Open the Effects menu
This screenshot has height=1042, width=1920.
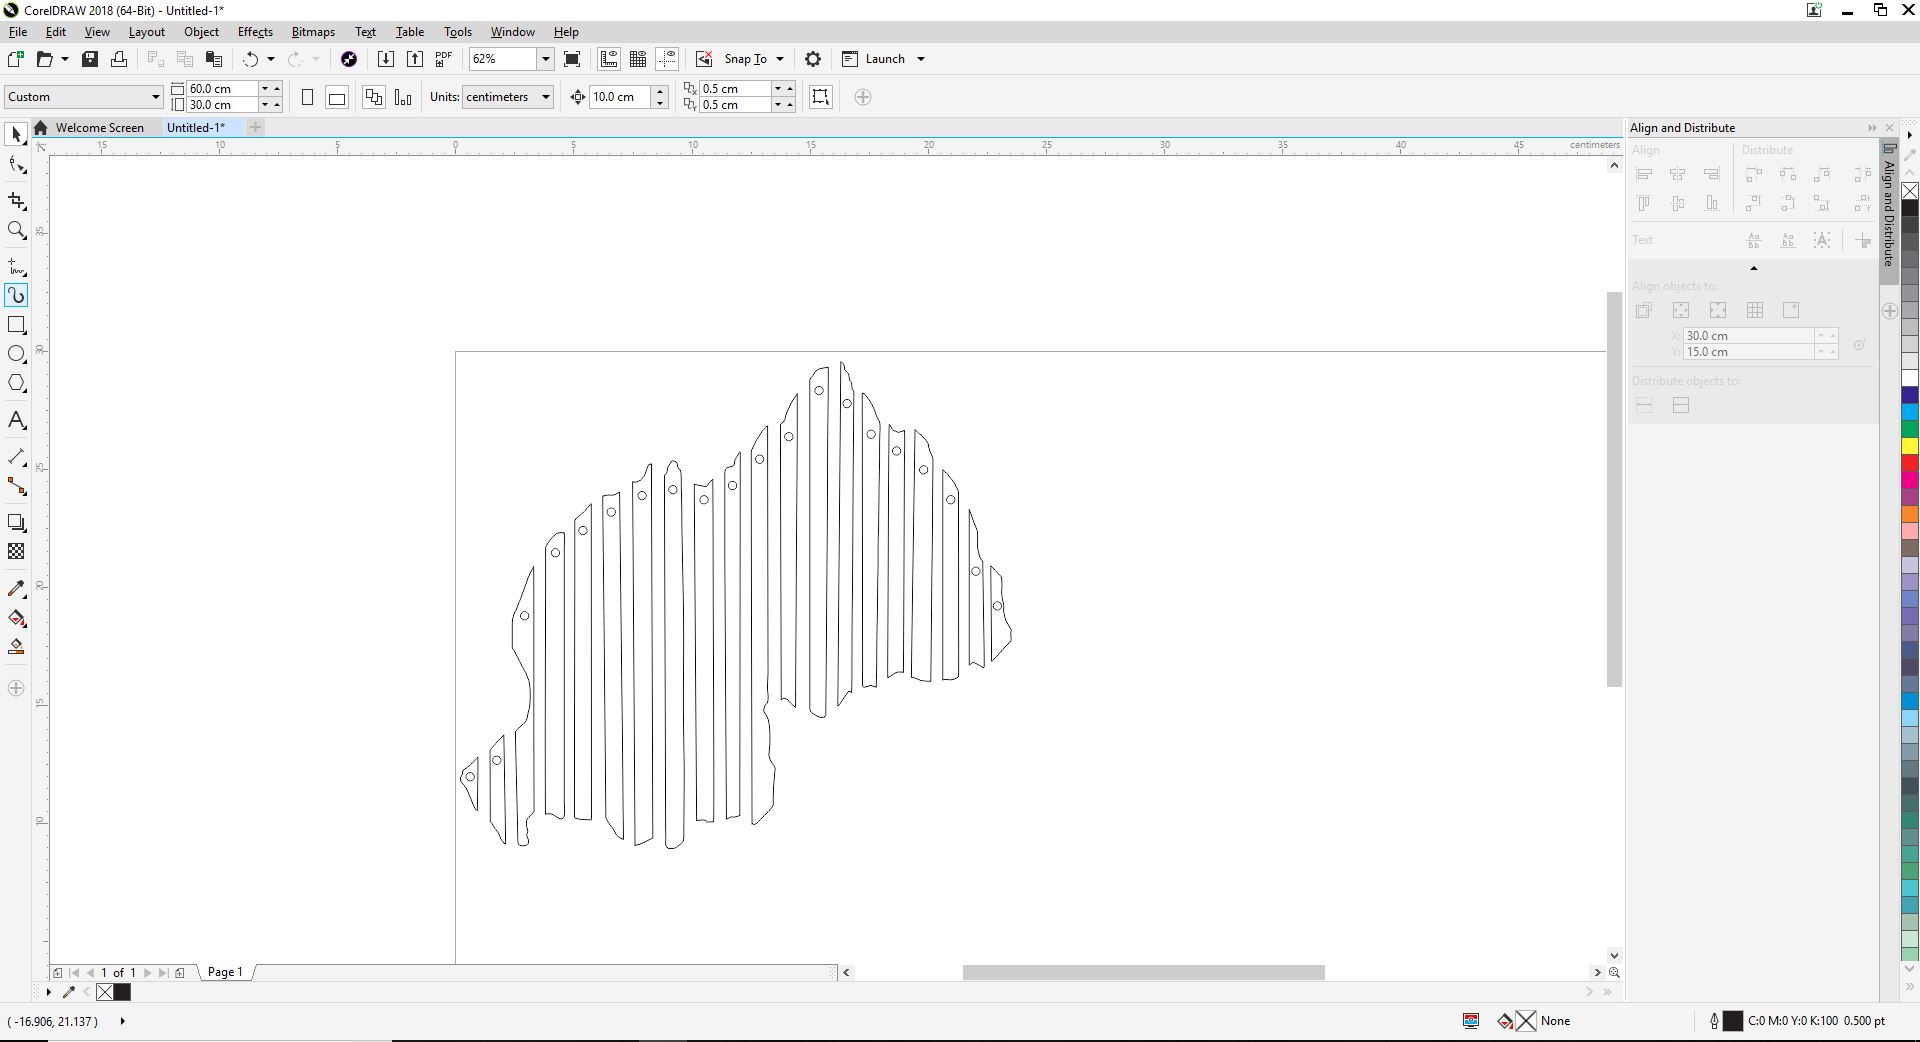coord(255,32)
